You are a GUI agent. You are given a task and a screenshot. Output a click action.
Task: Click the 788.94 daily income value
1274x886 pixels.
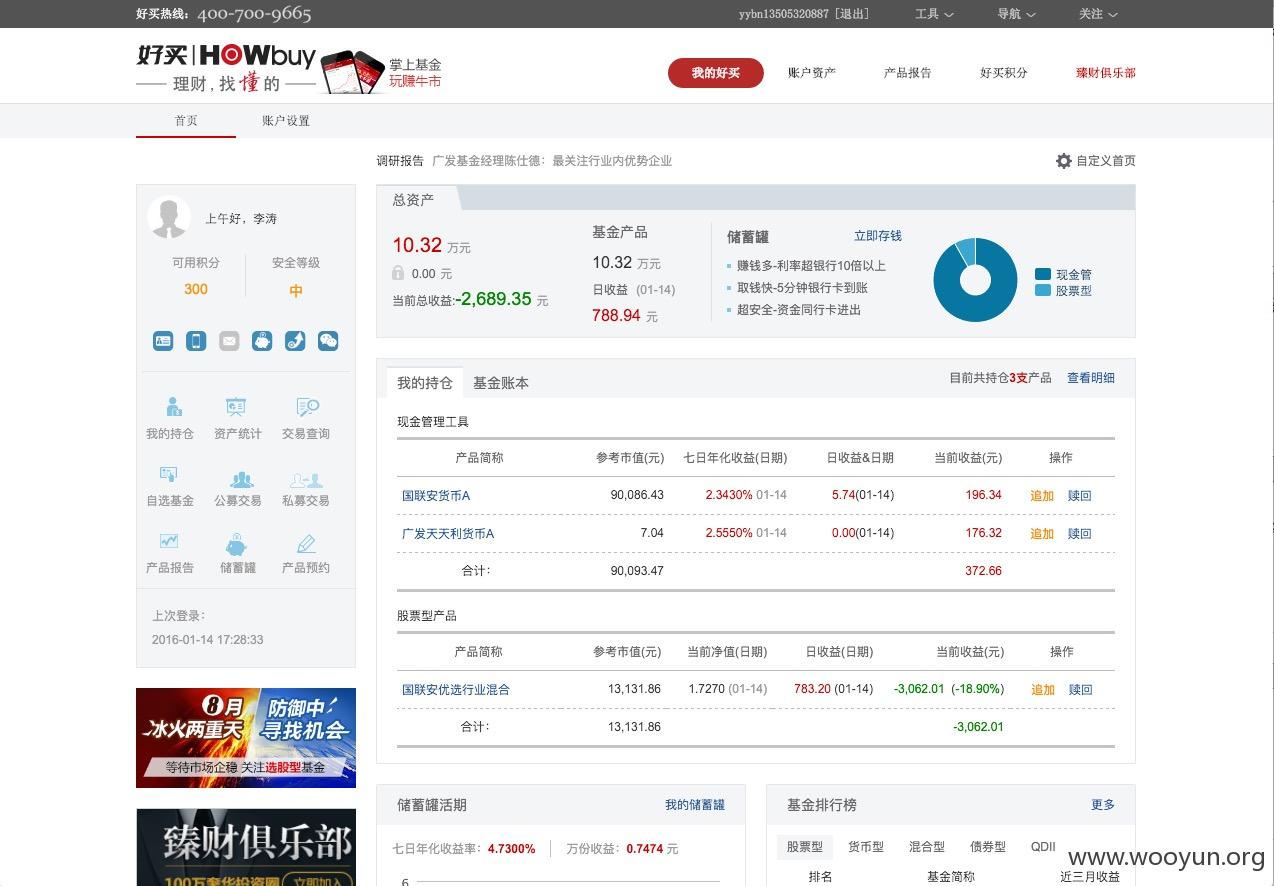(x=616, y=315)
